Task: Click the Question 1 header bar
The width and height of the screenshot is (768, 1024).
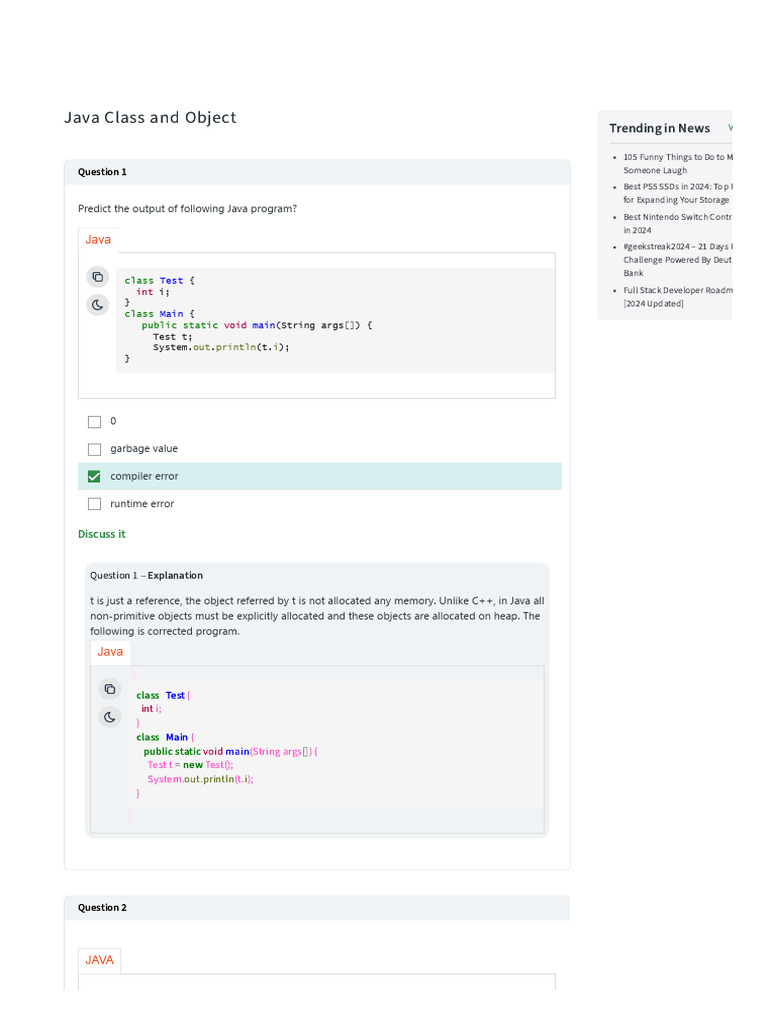Action: 317,172
